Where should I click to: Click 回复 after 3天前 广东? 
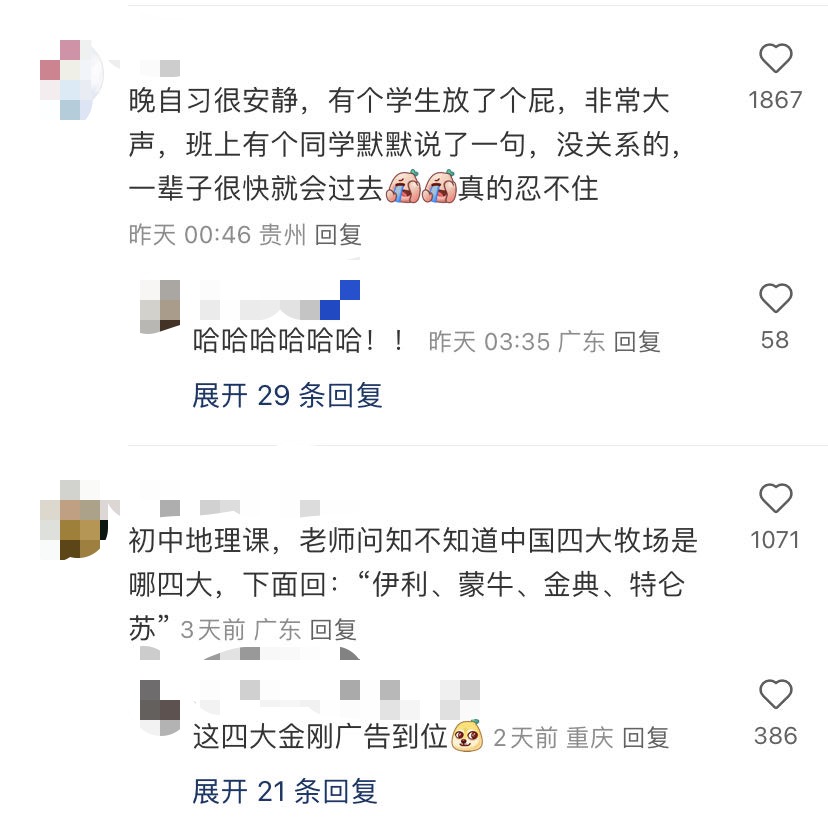pos(333,630)
